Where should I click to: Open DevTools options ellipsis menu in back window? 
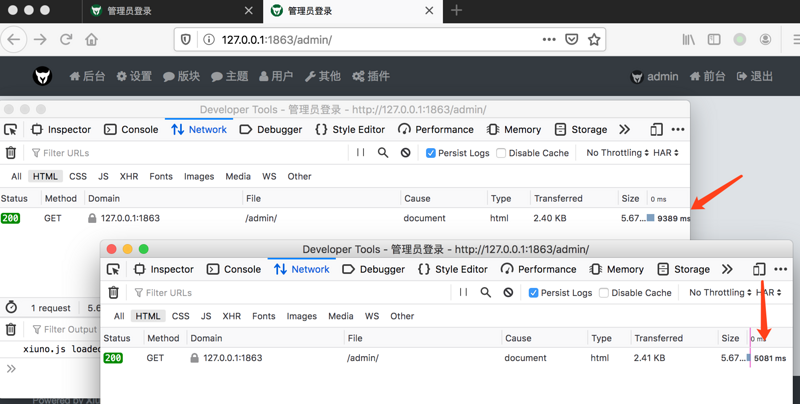pos(678,130)
